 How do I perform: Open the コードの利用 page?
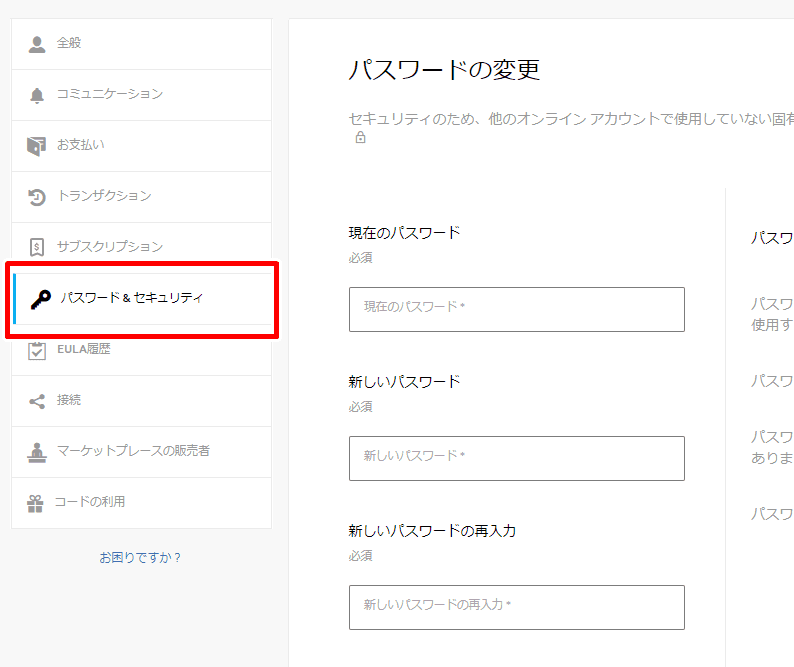pos(141,503)
